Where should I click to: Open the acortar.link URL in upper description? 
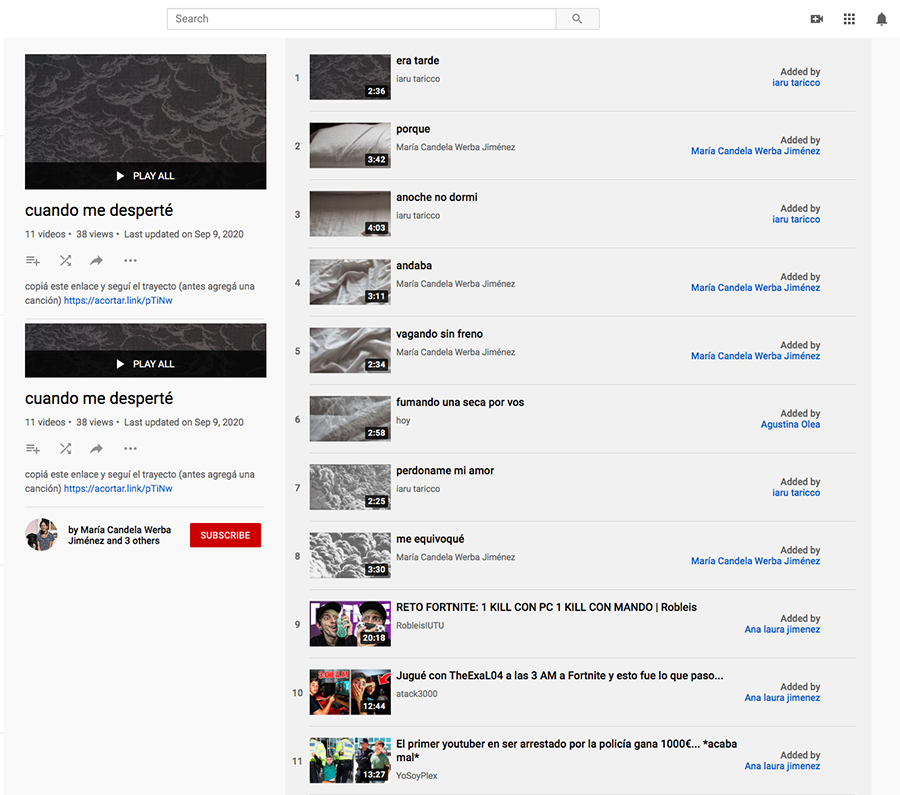click(118, 300)
